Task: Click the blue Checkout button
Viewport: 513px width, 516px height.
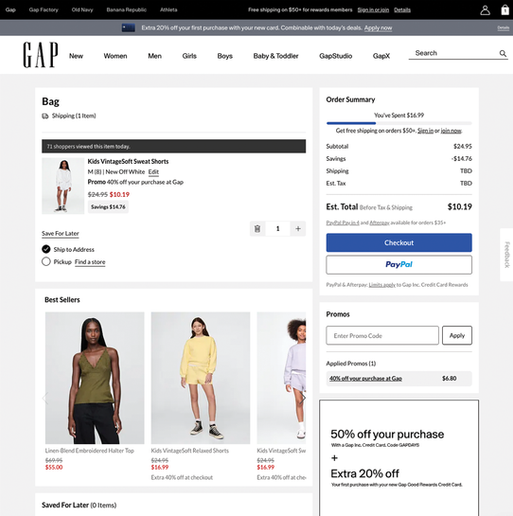Action: [399, 243]
